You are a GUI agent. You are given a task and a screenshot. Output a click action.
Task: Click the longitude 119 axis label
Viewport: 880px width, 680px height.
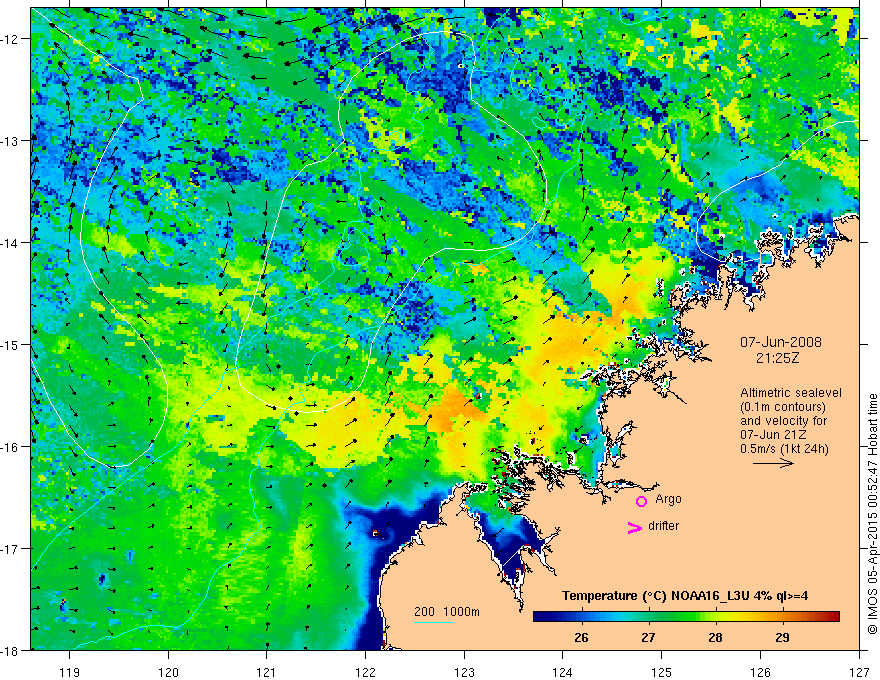click(70, 672)
